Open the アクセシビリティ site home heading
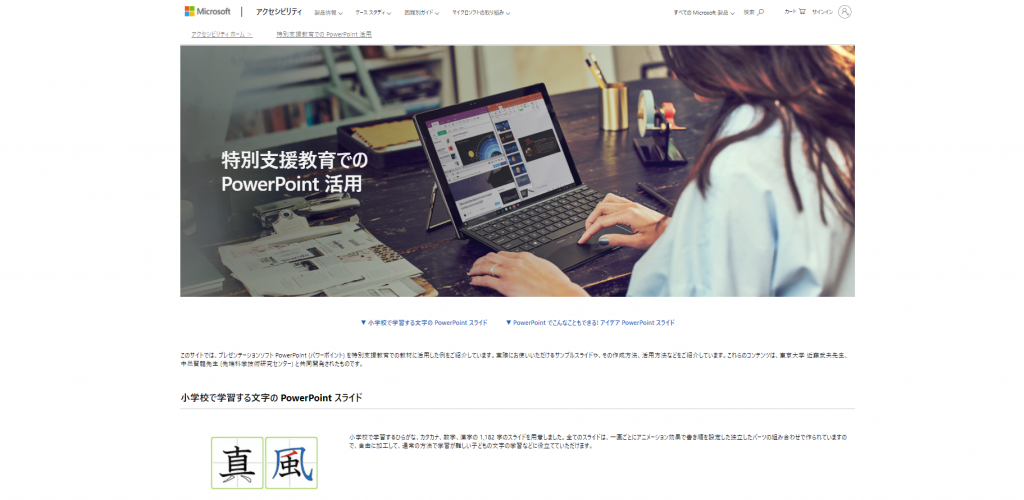1024x500 pixels. tap(279, 12)
